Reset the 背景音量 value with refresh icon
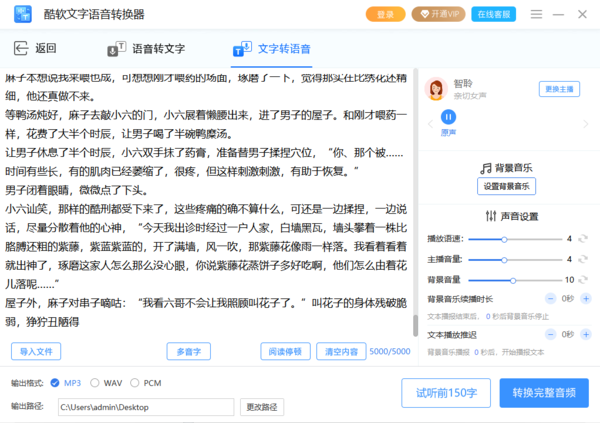The height and width of the screenshot is (423, 600). [x=581, y=279]
